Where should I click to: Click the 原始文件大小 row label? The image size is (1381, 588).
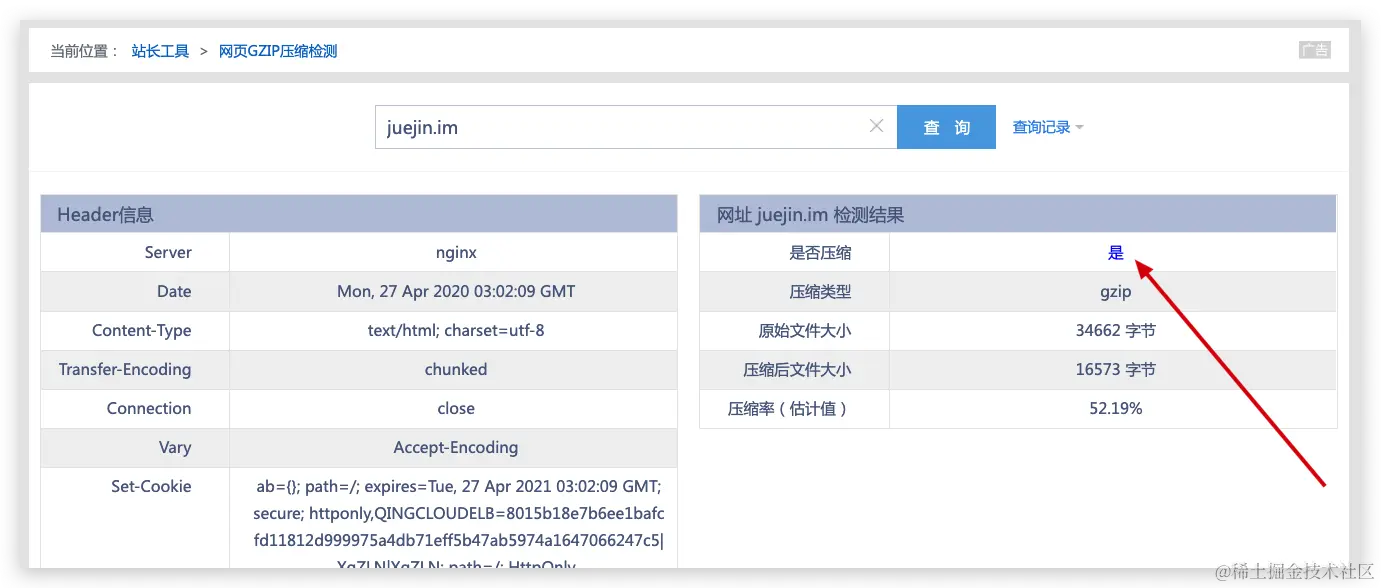[805, 331]
